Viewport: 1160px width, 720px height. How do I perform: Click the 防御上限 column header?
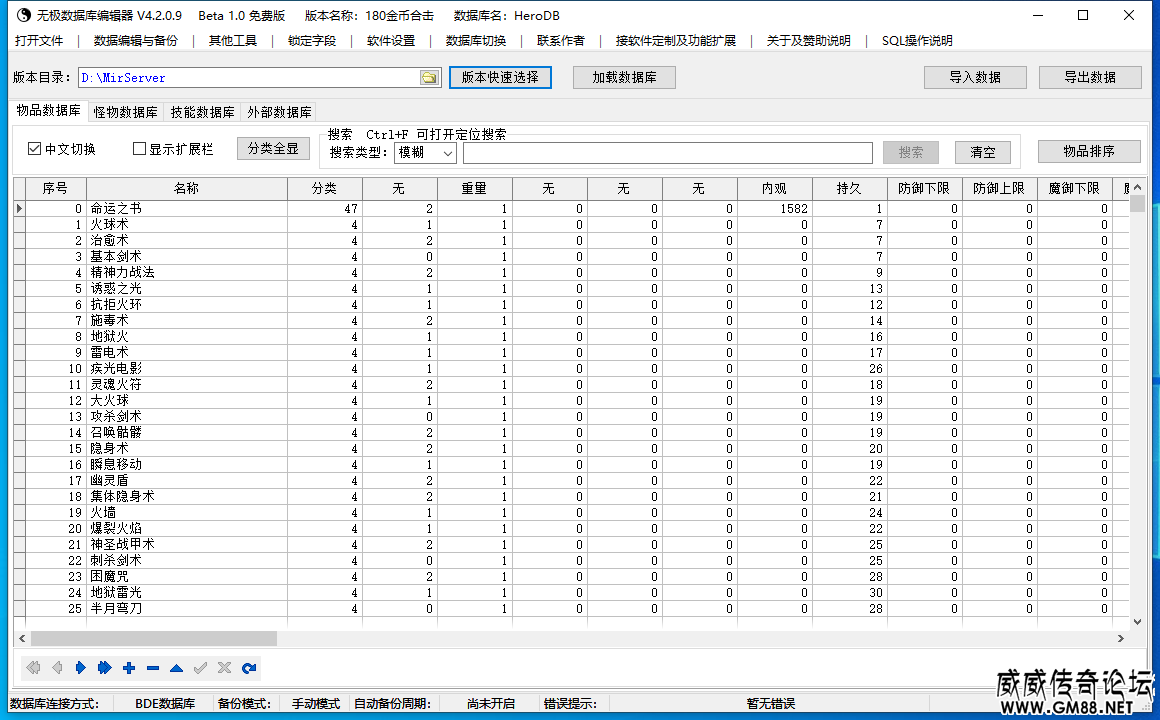(999, 189)
